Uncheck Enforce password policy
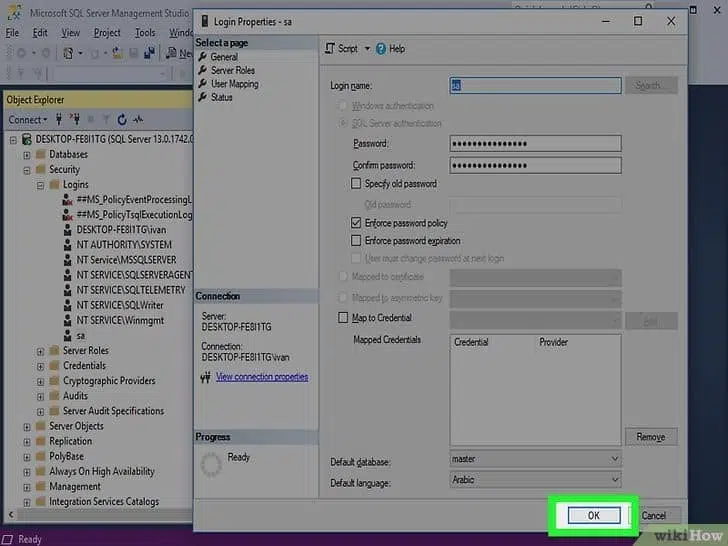 [356, 223]
